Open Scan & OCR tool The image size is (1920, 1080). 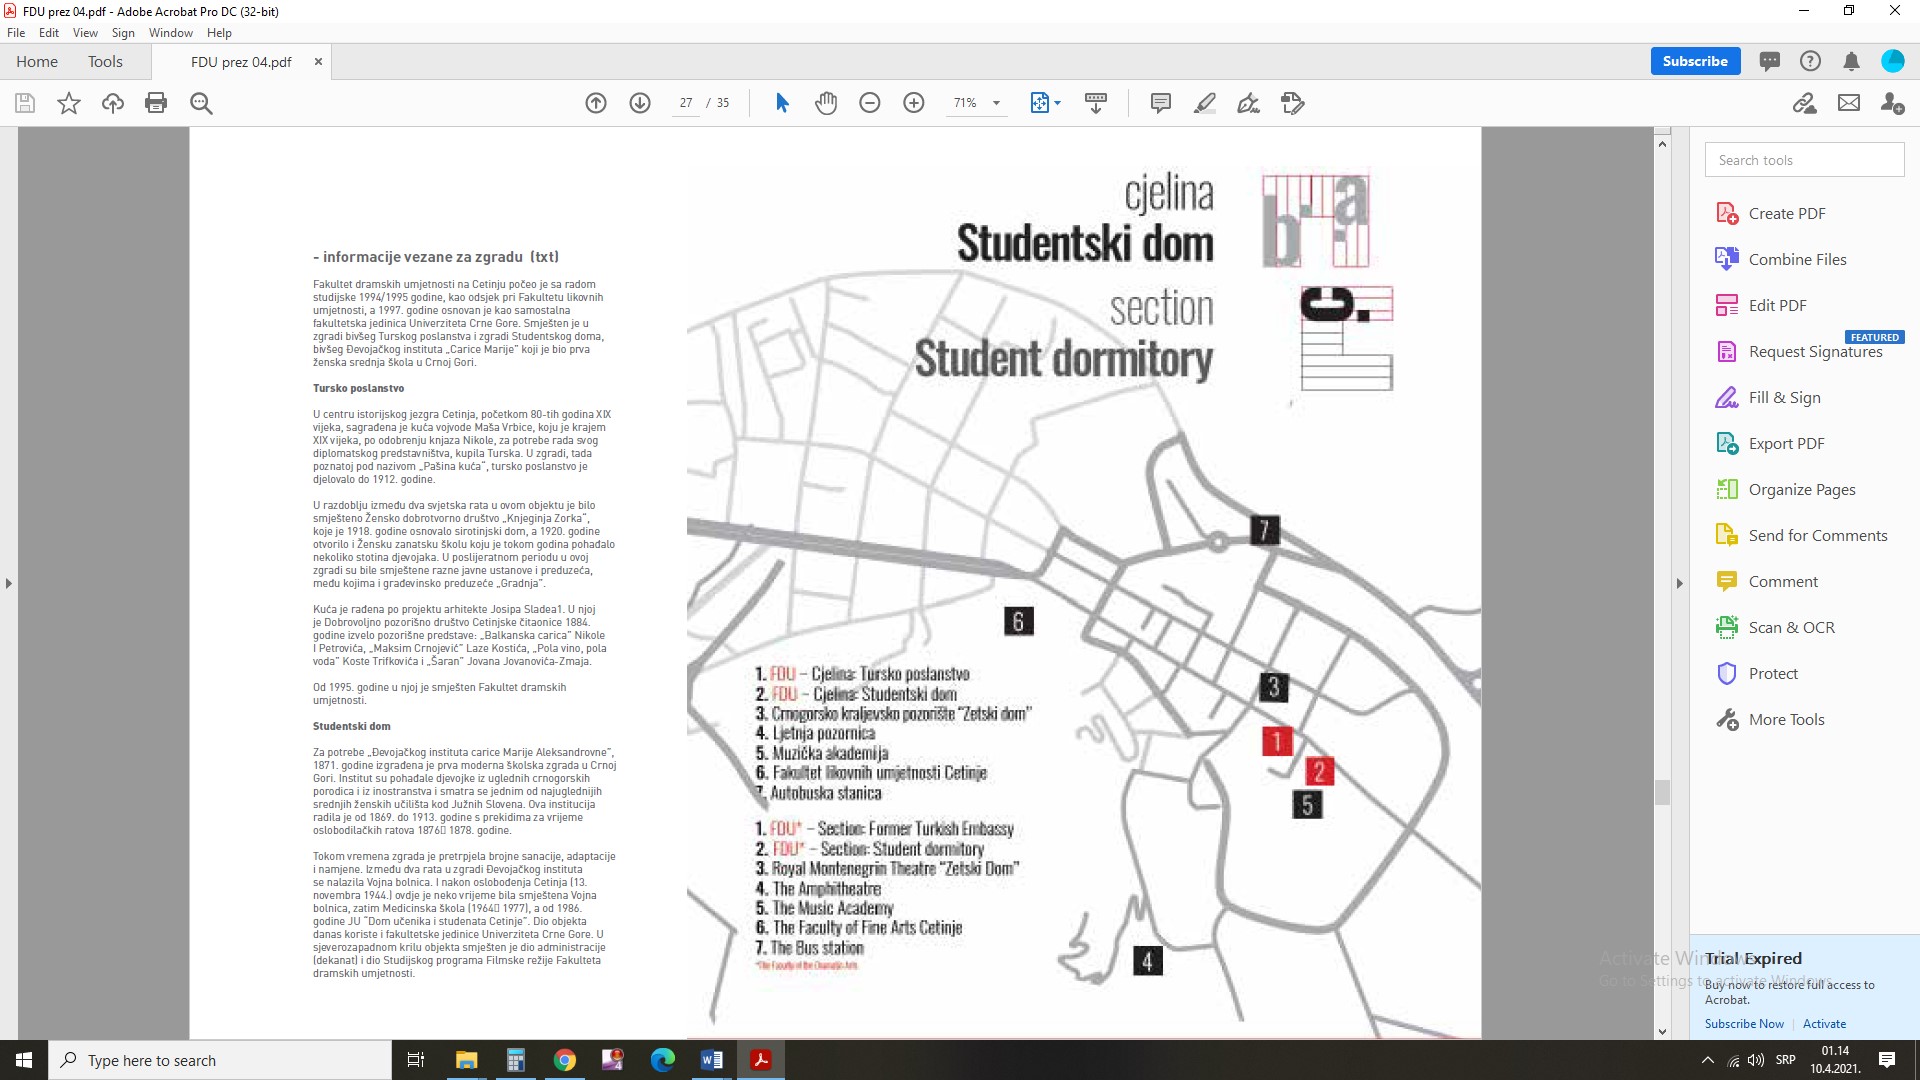click(1791, 627)
